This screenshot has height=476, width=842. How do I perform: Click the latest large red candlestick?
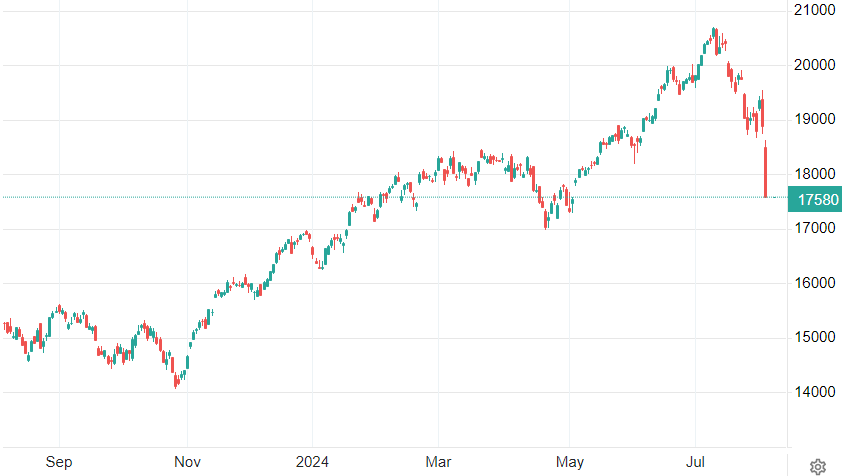tap(766, 172)
